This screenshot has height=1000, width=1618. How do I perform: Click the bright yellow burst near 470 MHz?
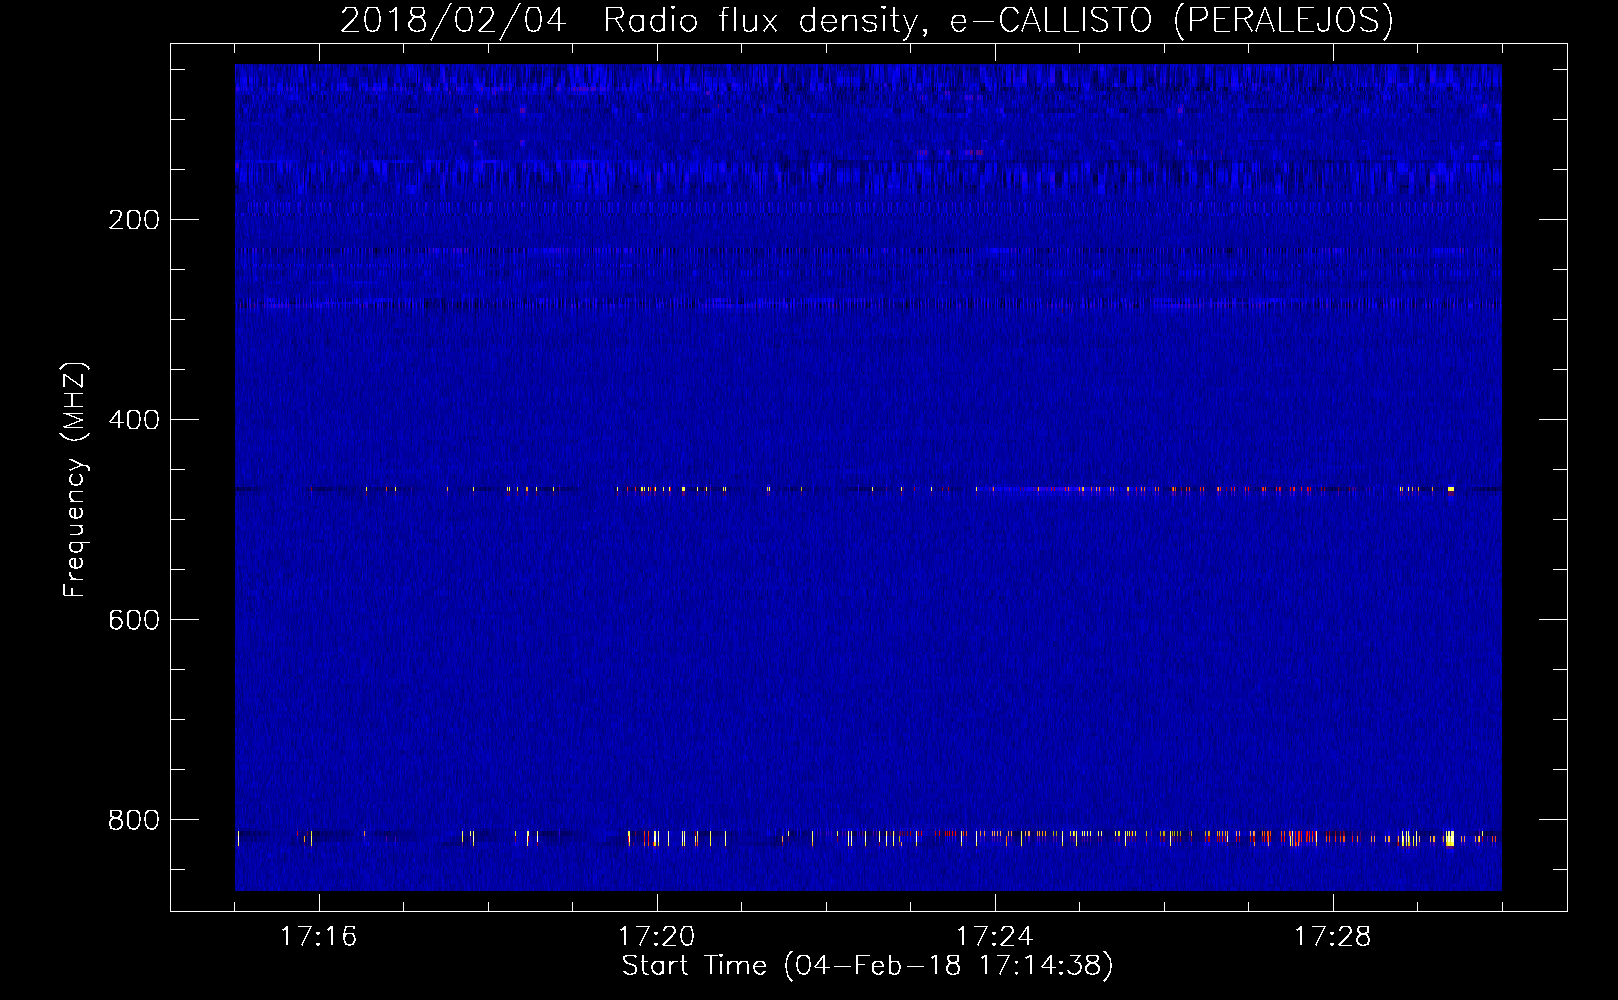tap(1450, 489)
